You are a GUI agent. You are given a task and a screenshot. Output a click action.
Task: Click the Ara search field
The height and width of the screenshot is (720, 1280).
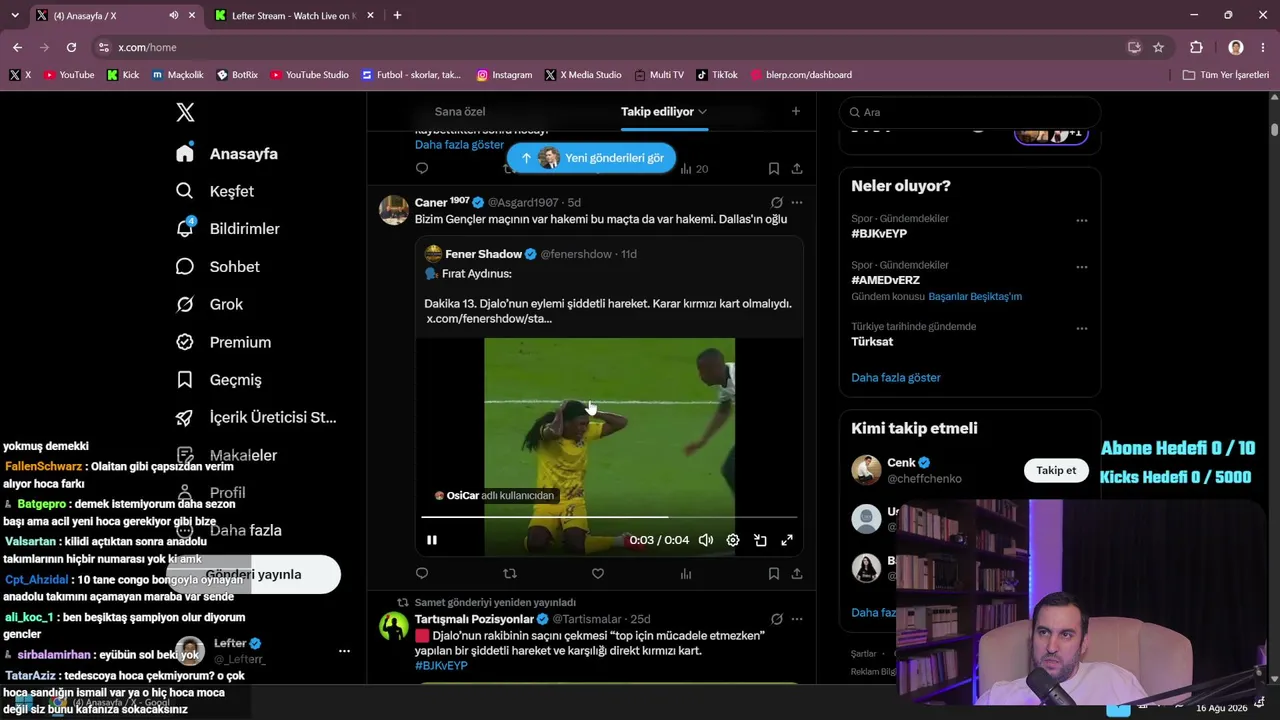pyautogui.click(x=970, y=112)
